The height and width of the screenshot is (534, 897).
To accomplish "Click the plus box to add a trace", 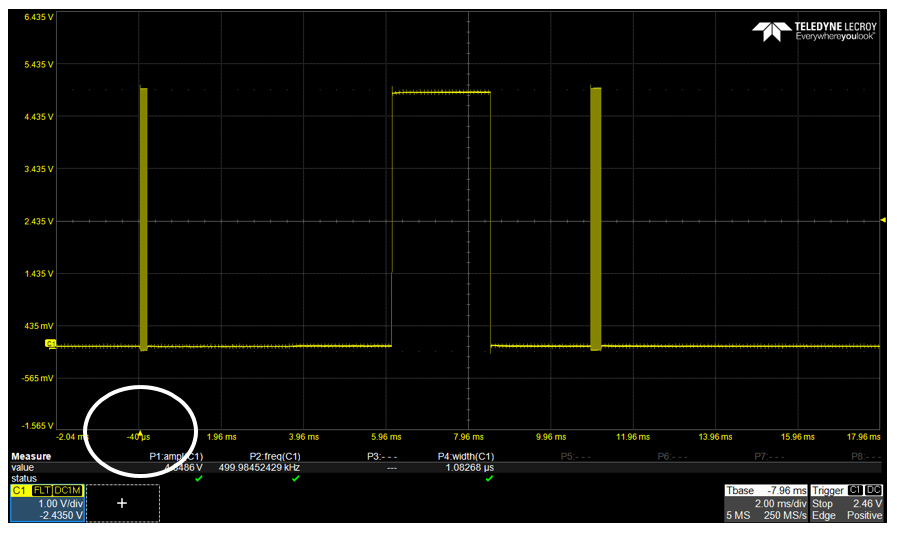I will point(122,503).
